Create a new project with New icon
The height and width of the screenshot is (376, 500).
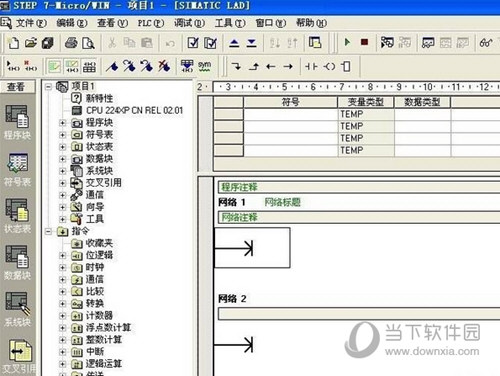[x=13, y=43]
